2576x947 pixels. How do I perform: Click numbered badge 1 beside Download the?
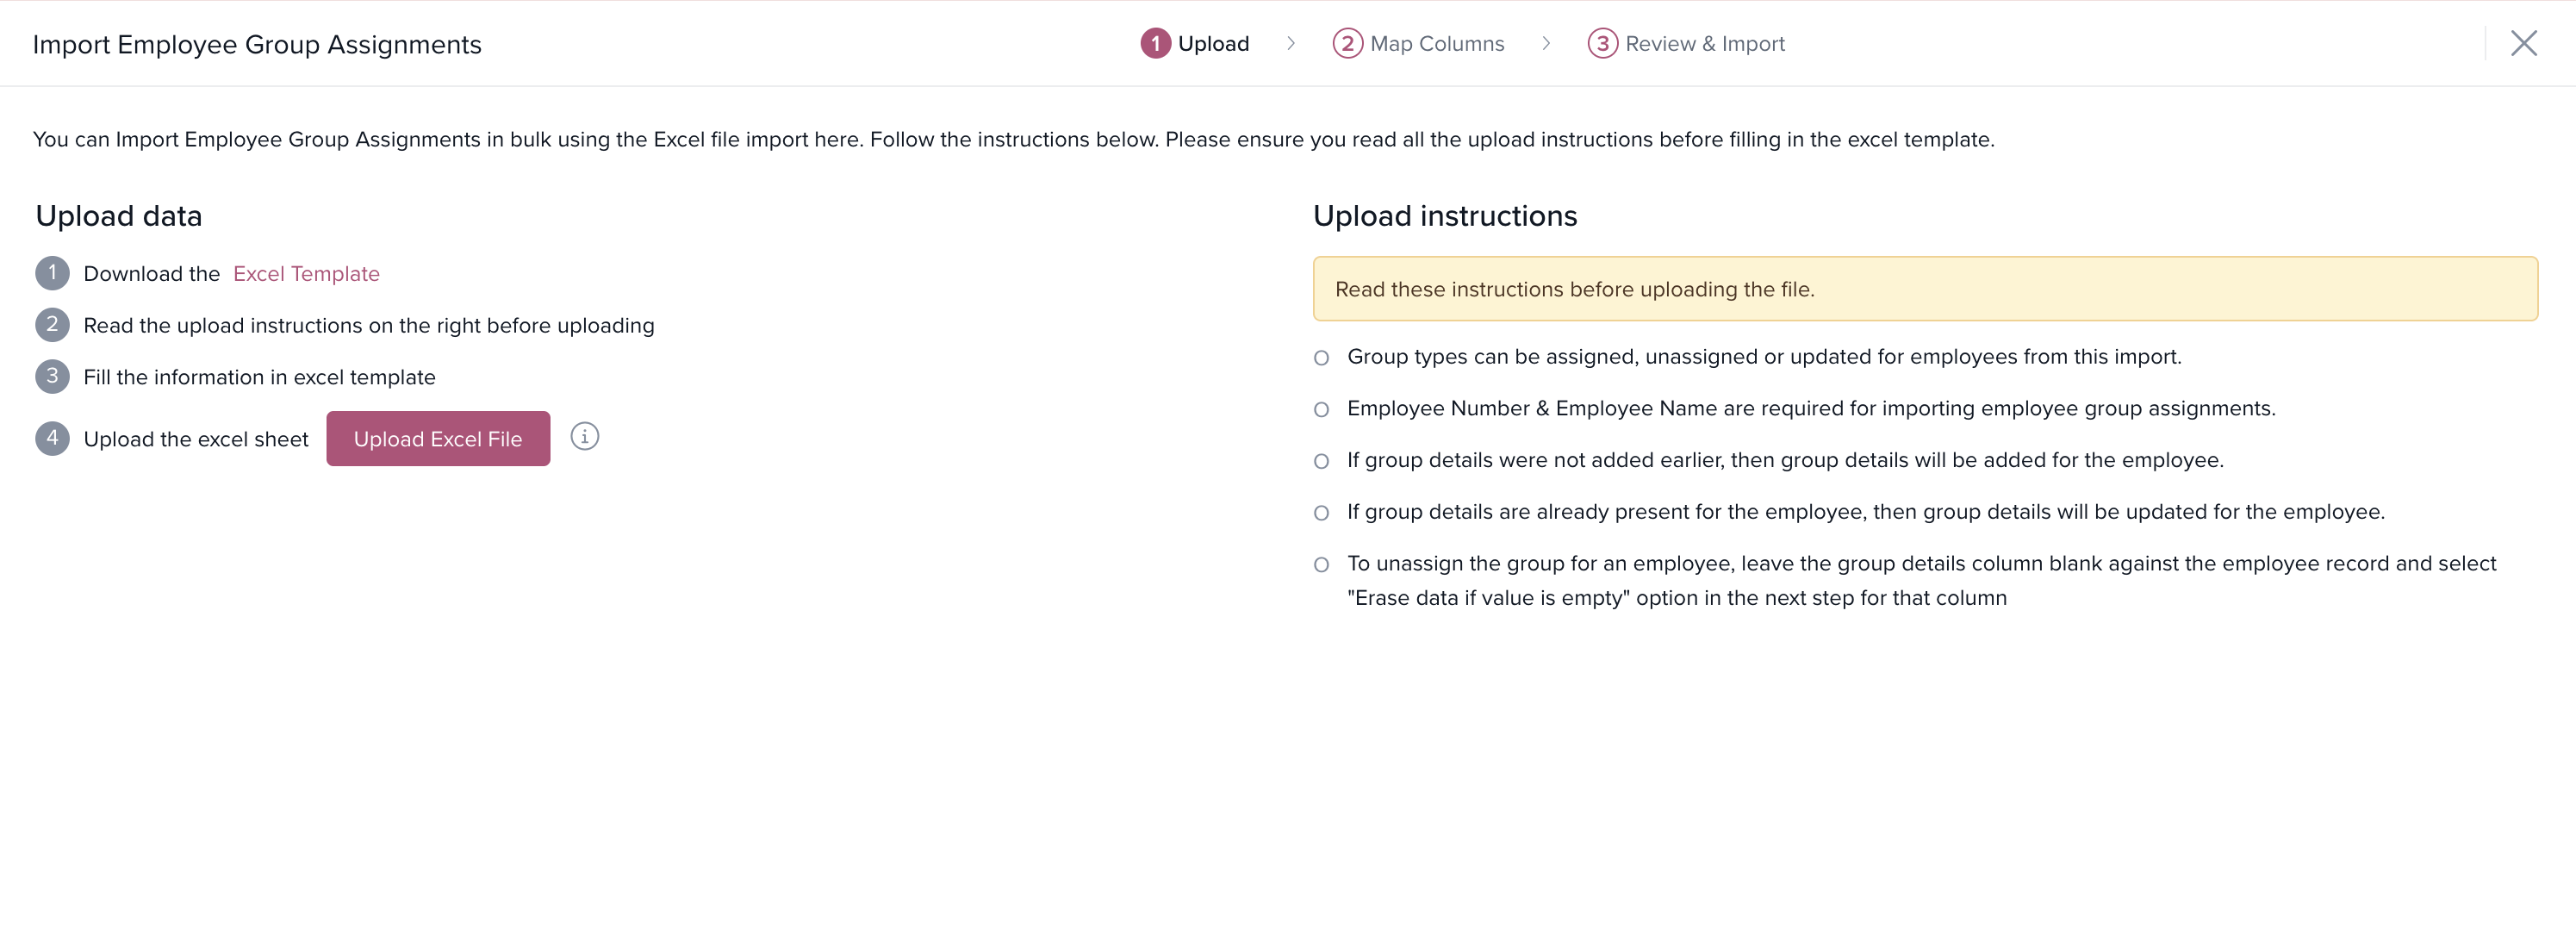tap(52, 273)
